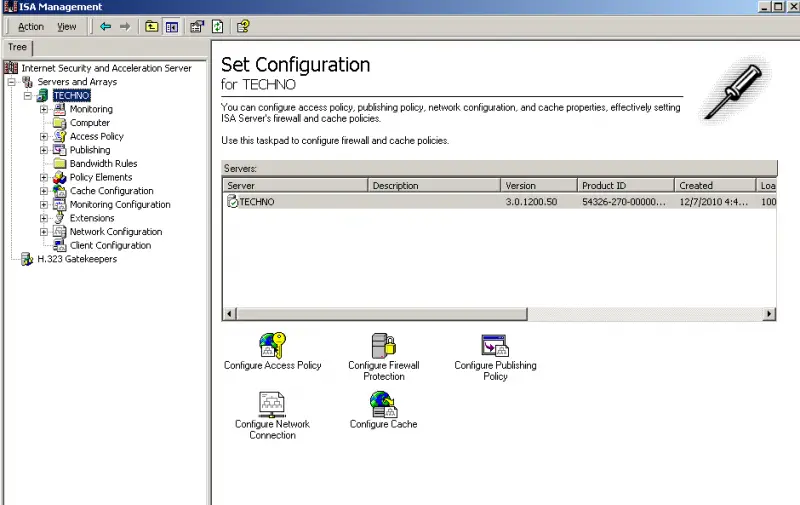Click the Created cell 12/7/2010
The width and height of the screenshot is (800, 505).
[713, 202]
